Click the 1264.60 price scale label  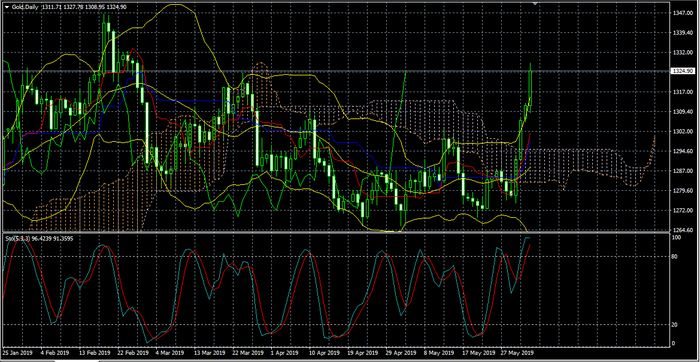tap(683, 230)
